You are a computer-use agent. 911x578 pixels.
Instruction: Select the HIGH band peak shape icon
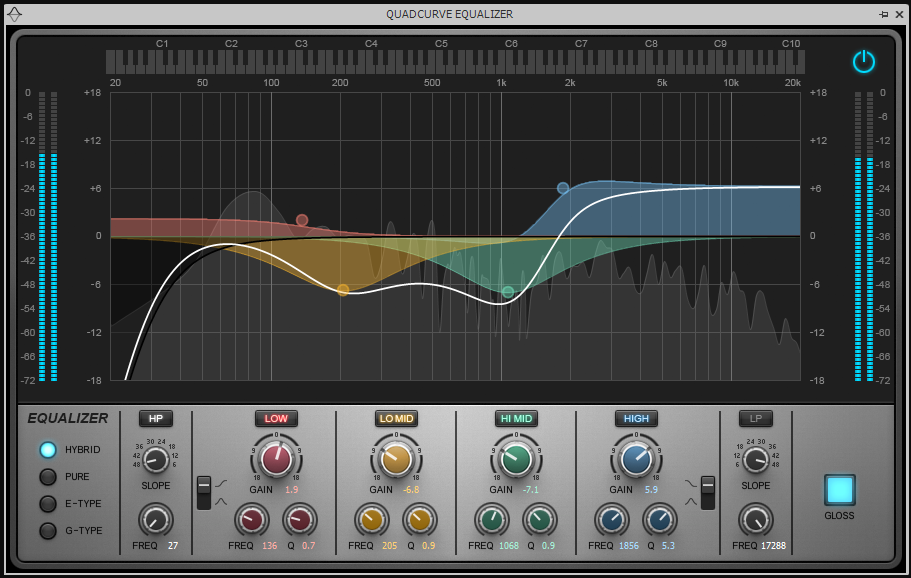click(690, 501)
